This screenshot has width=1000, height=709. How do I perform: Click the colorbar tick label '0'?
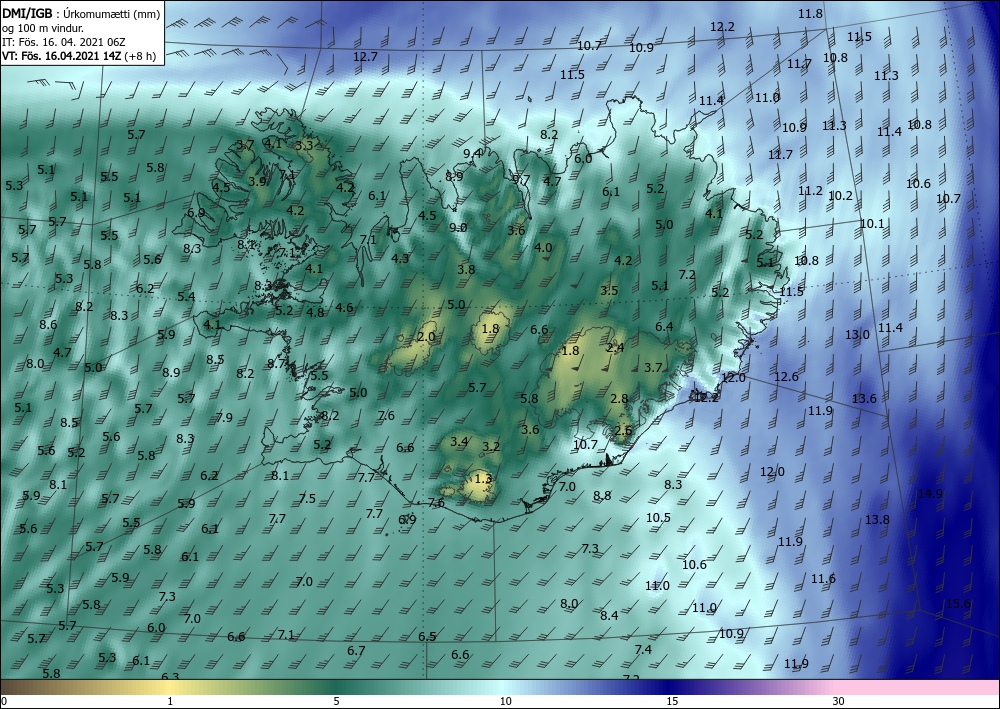click(4, 701)
